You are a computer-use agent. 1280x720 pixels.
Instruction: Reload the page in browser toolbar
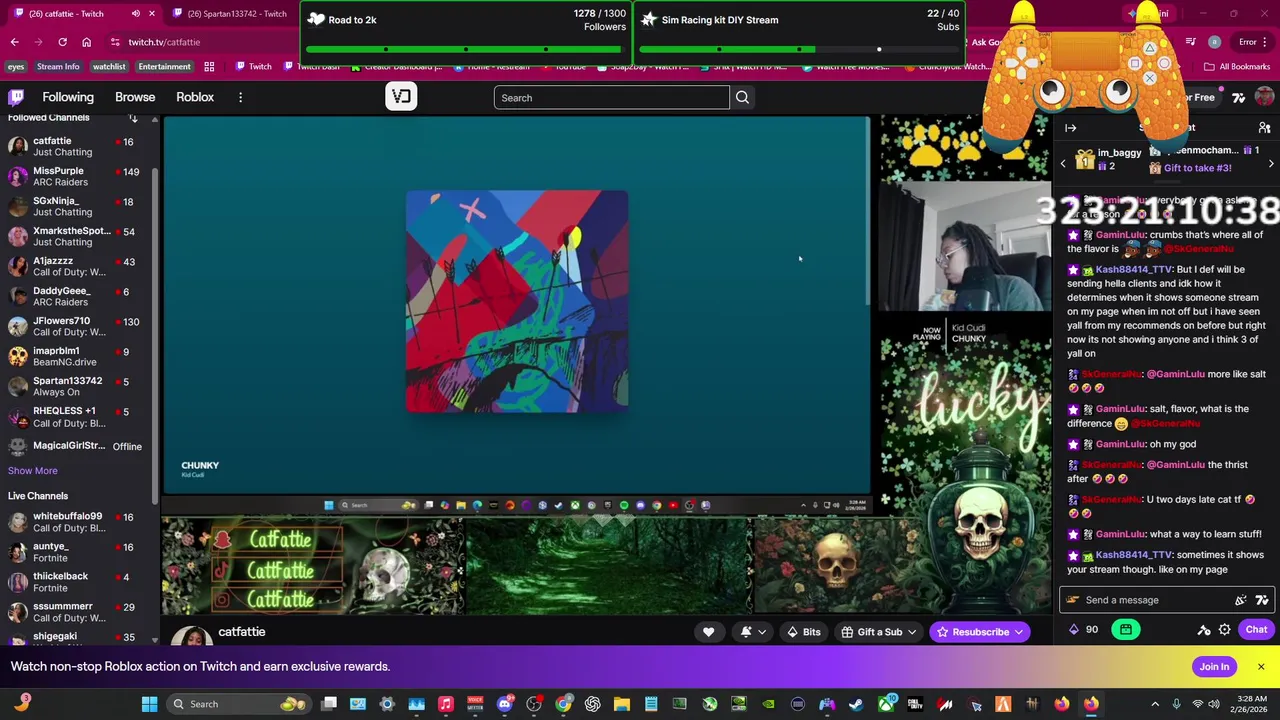[62, 42]
